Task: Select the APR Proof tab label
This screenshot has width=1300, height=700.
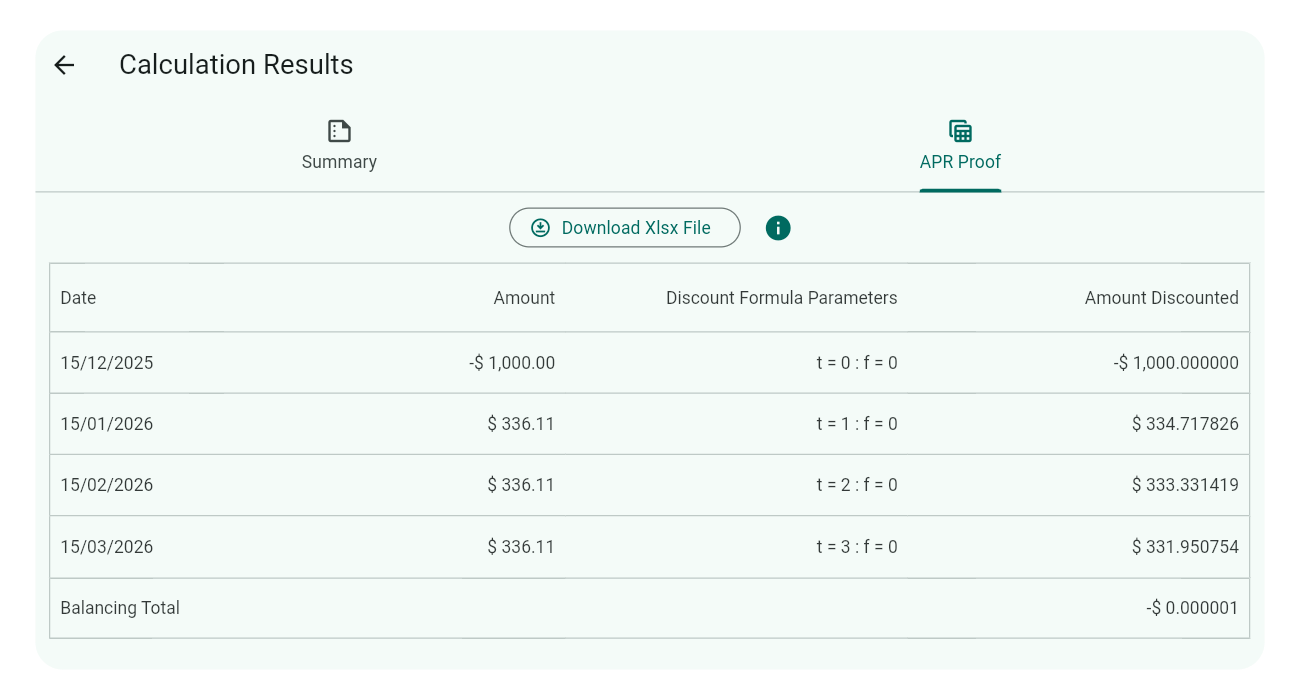Action: [960, 162]
